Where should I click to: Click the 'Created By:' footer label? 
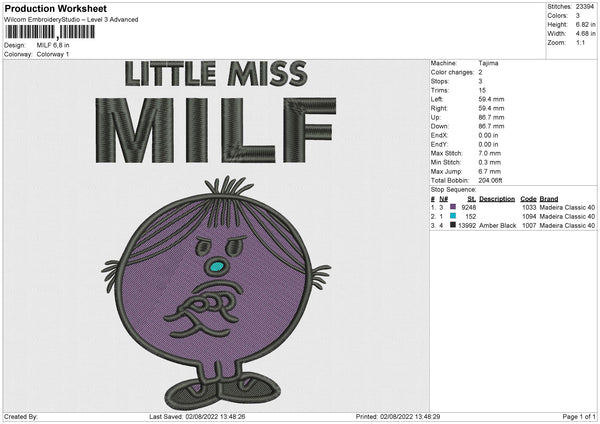coord(21,417)
